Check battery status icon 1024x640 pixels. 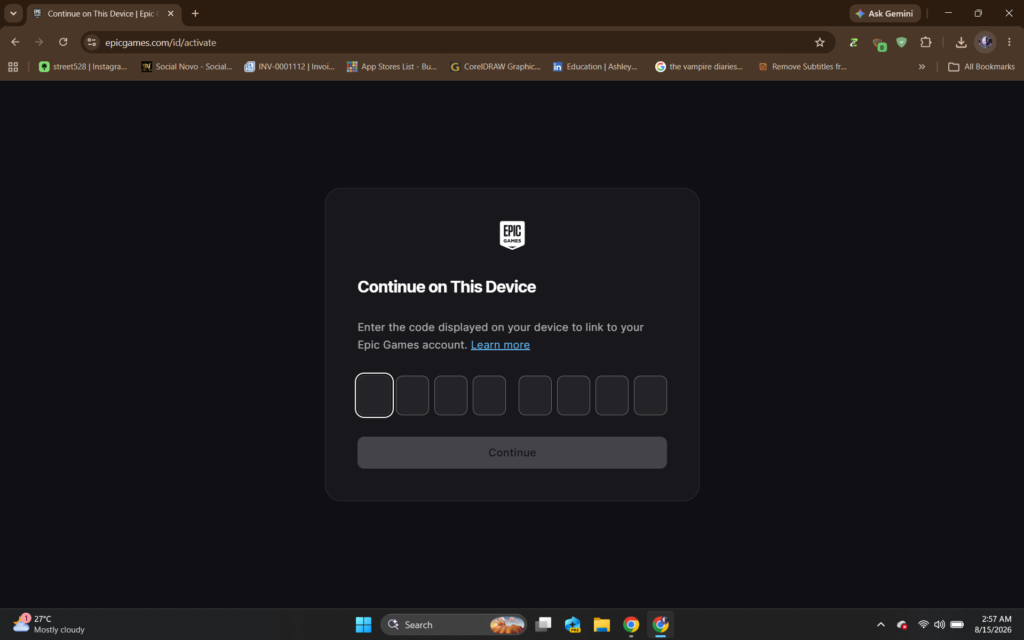(957, 624)
